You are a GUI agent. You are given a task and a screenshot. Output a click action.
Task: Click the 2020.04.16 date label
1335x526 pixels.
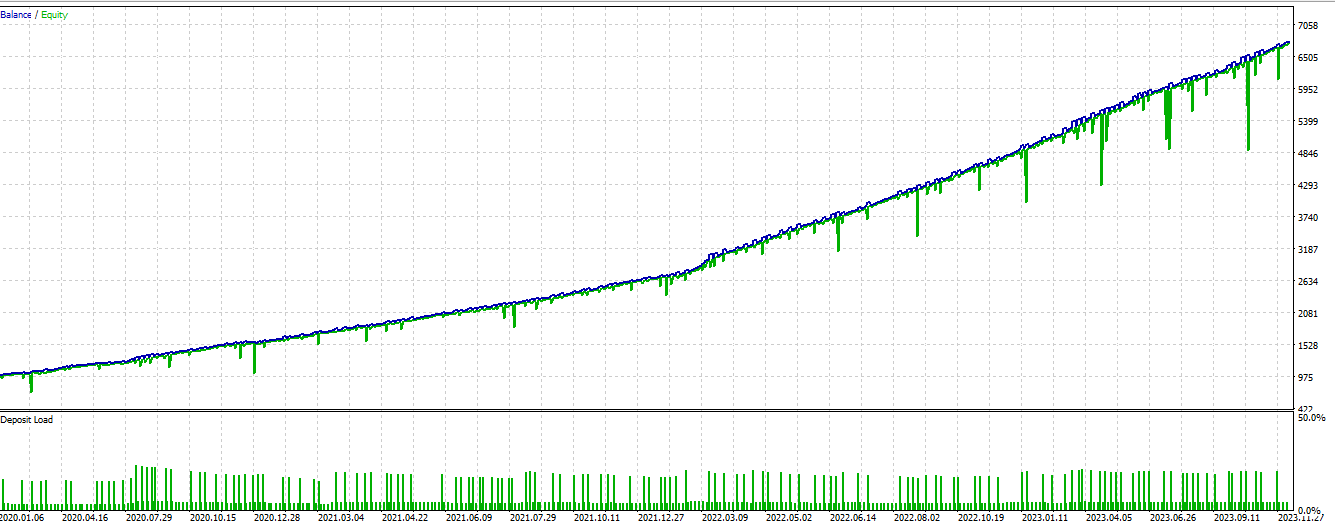point(85,518)
